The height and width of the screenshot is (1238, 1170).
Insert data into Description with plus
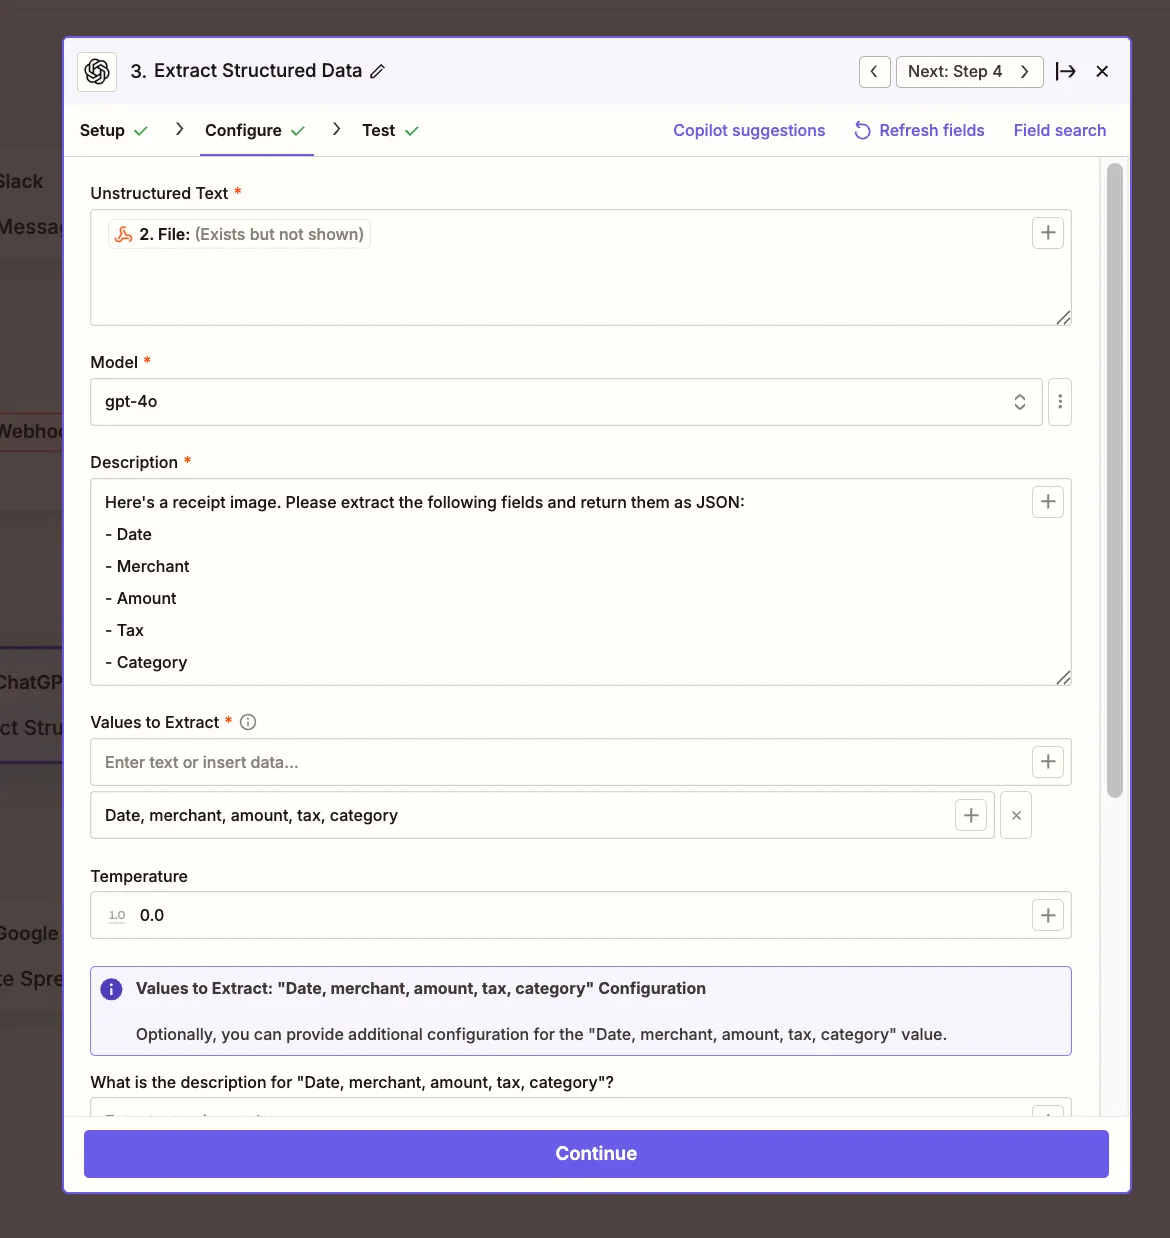tap(1048, 502)
